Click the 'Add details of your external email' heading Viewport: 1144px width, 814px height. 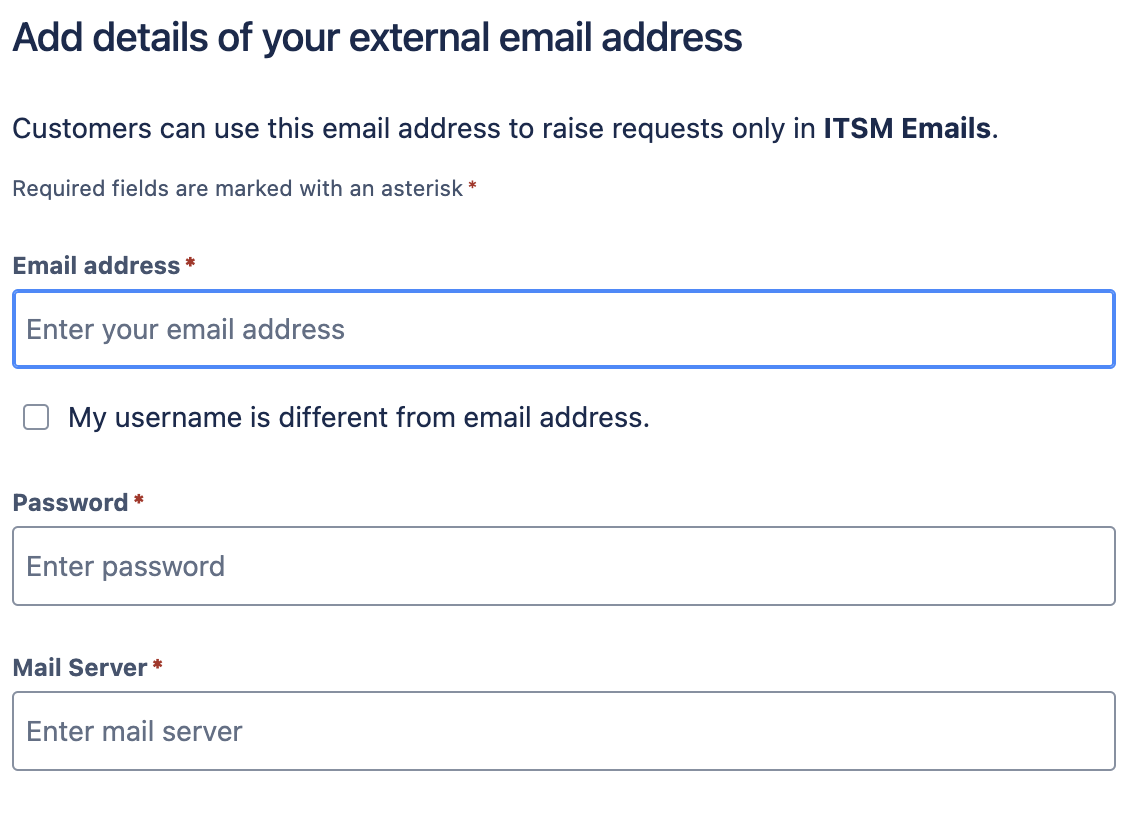(377, 38)
